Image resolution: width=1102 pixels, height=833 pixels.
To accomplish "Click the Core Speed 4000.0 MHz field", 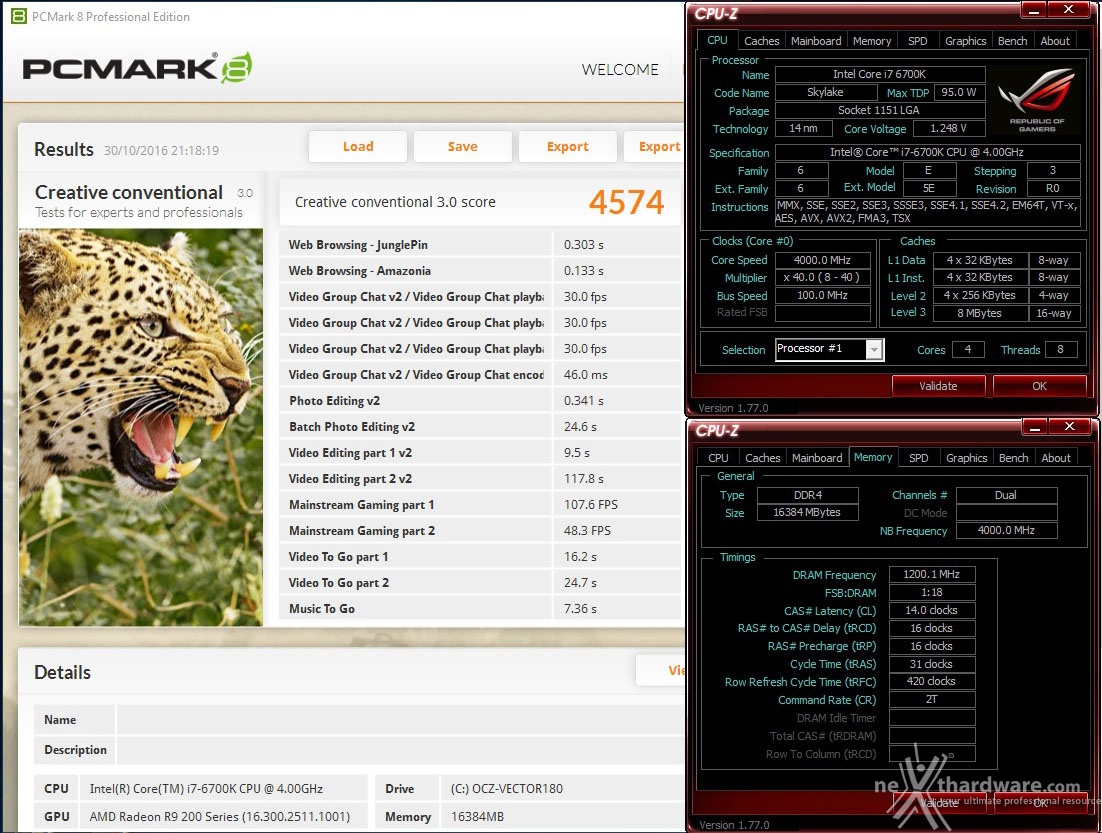I will pyautogui.click(x=822, y=260).
